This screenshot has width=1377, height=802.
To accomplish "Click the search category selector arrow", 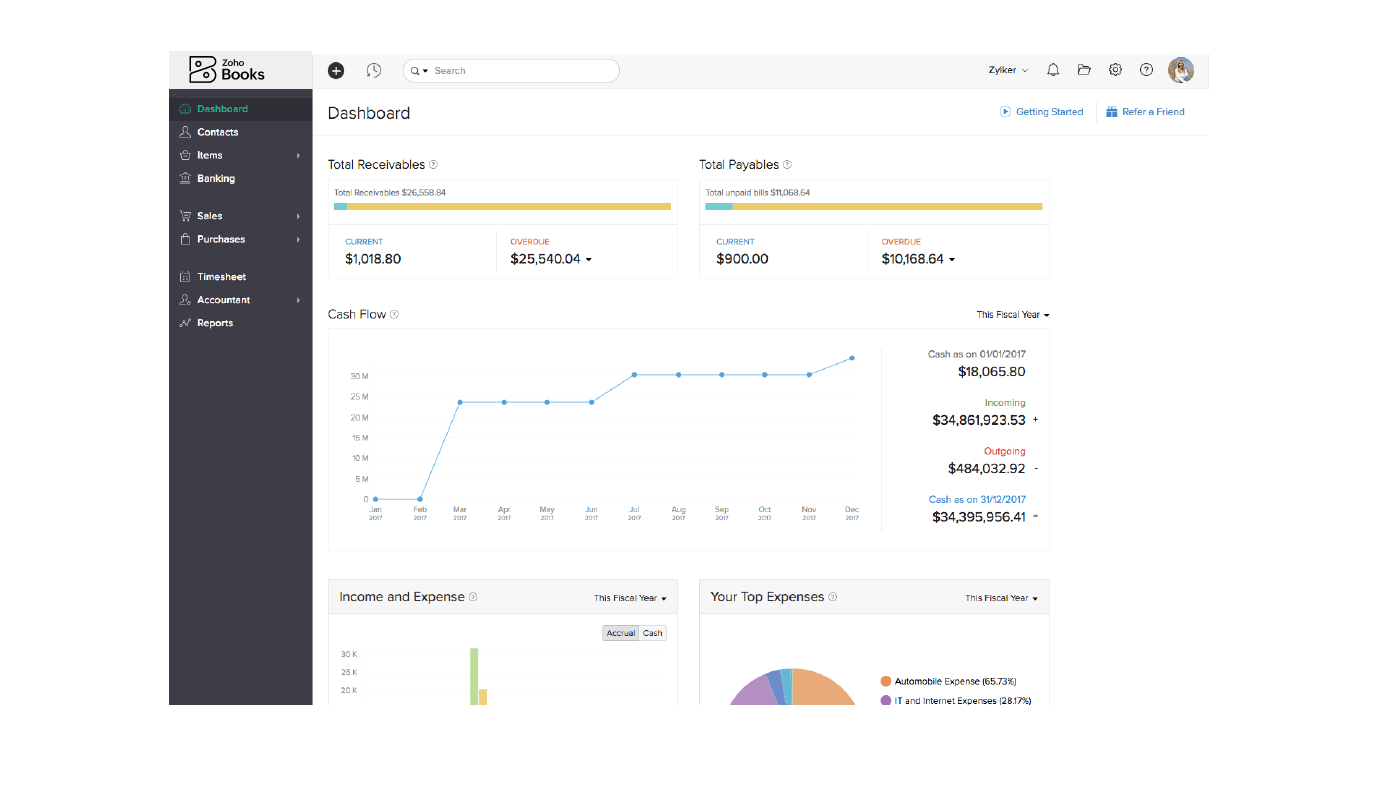I will tap(424, 70).
